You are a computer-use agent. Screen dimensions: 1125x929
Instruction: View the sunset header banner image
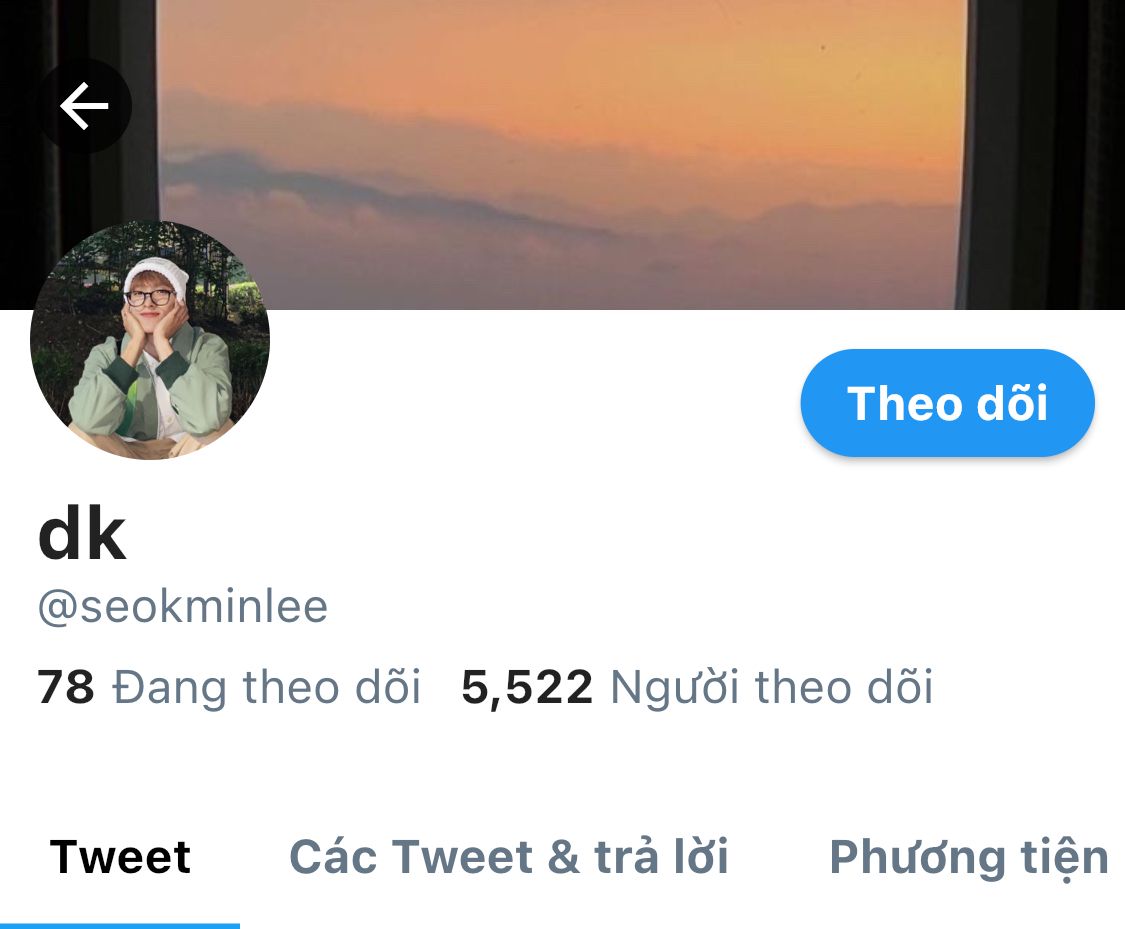[x=562, y=154]
